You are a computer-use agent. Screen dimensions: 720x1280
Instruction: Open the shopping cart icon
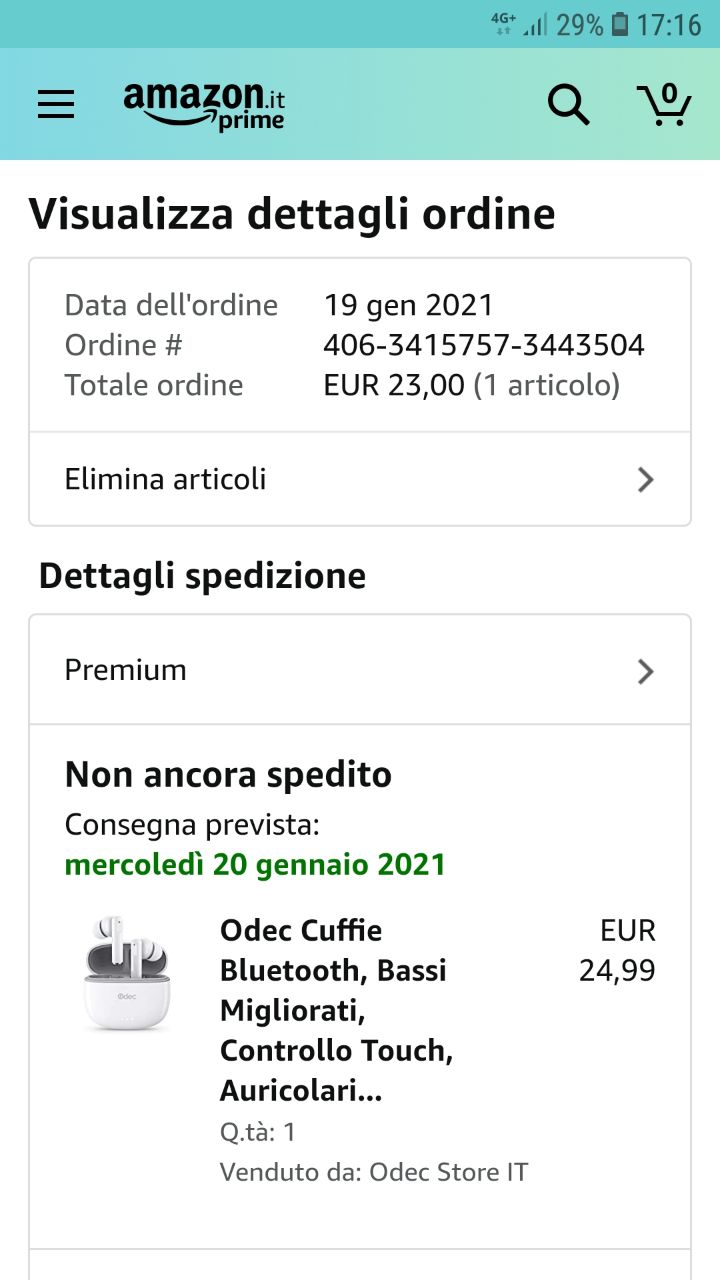pos(664,104)
